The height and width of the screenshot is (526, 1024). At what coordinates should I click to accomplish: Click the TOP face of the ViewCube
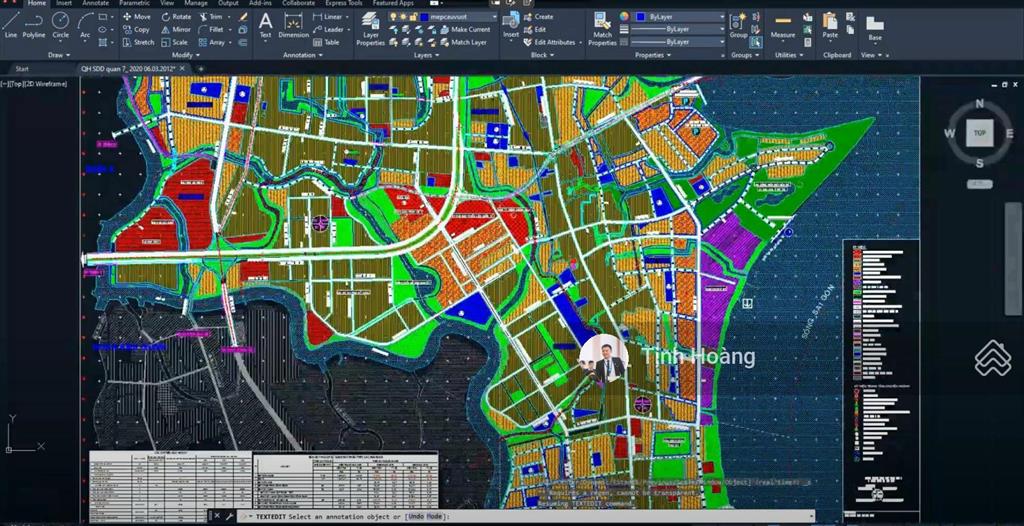pos(980,133)
